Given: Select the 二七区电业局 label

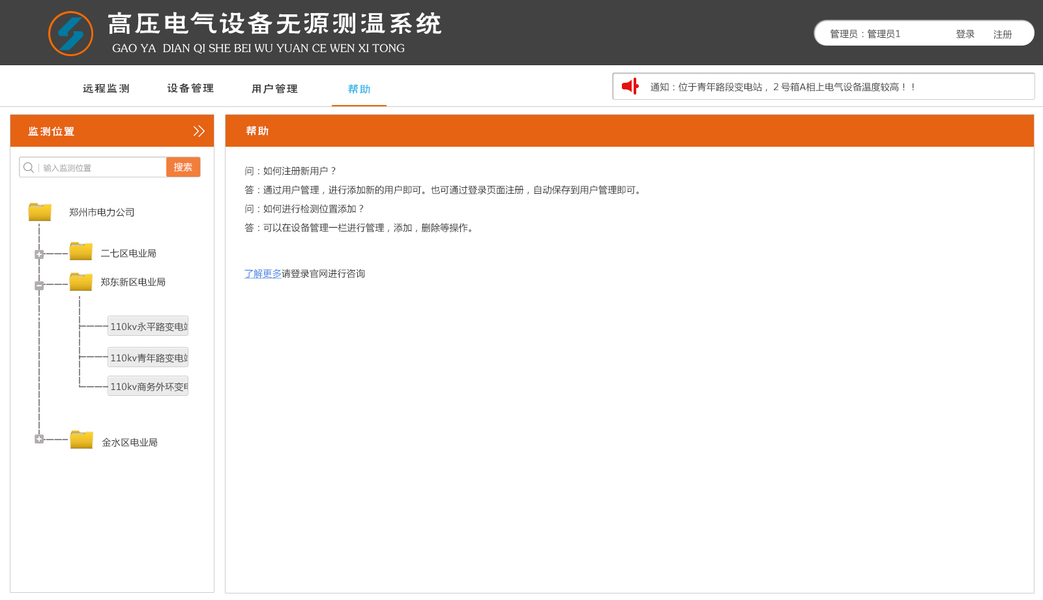Looking at the screenshot, I should point(128,253).
